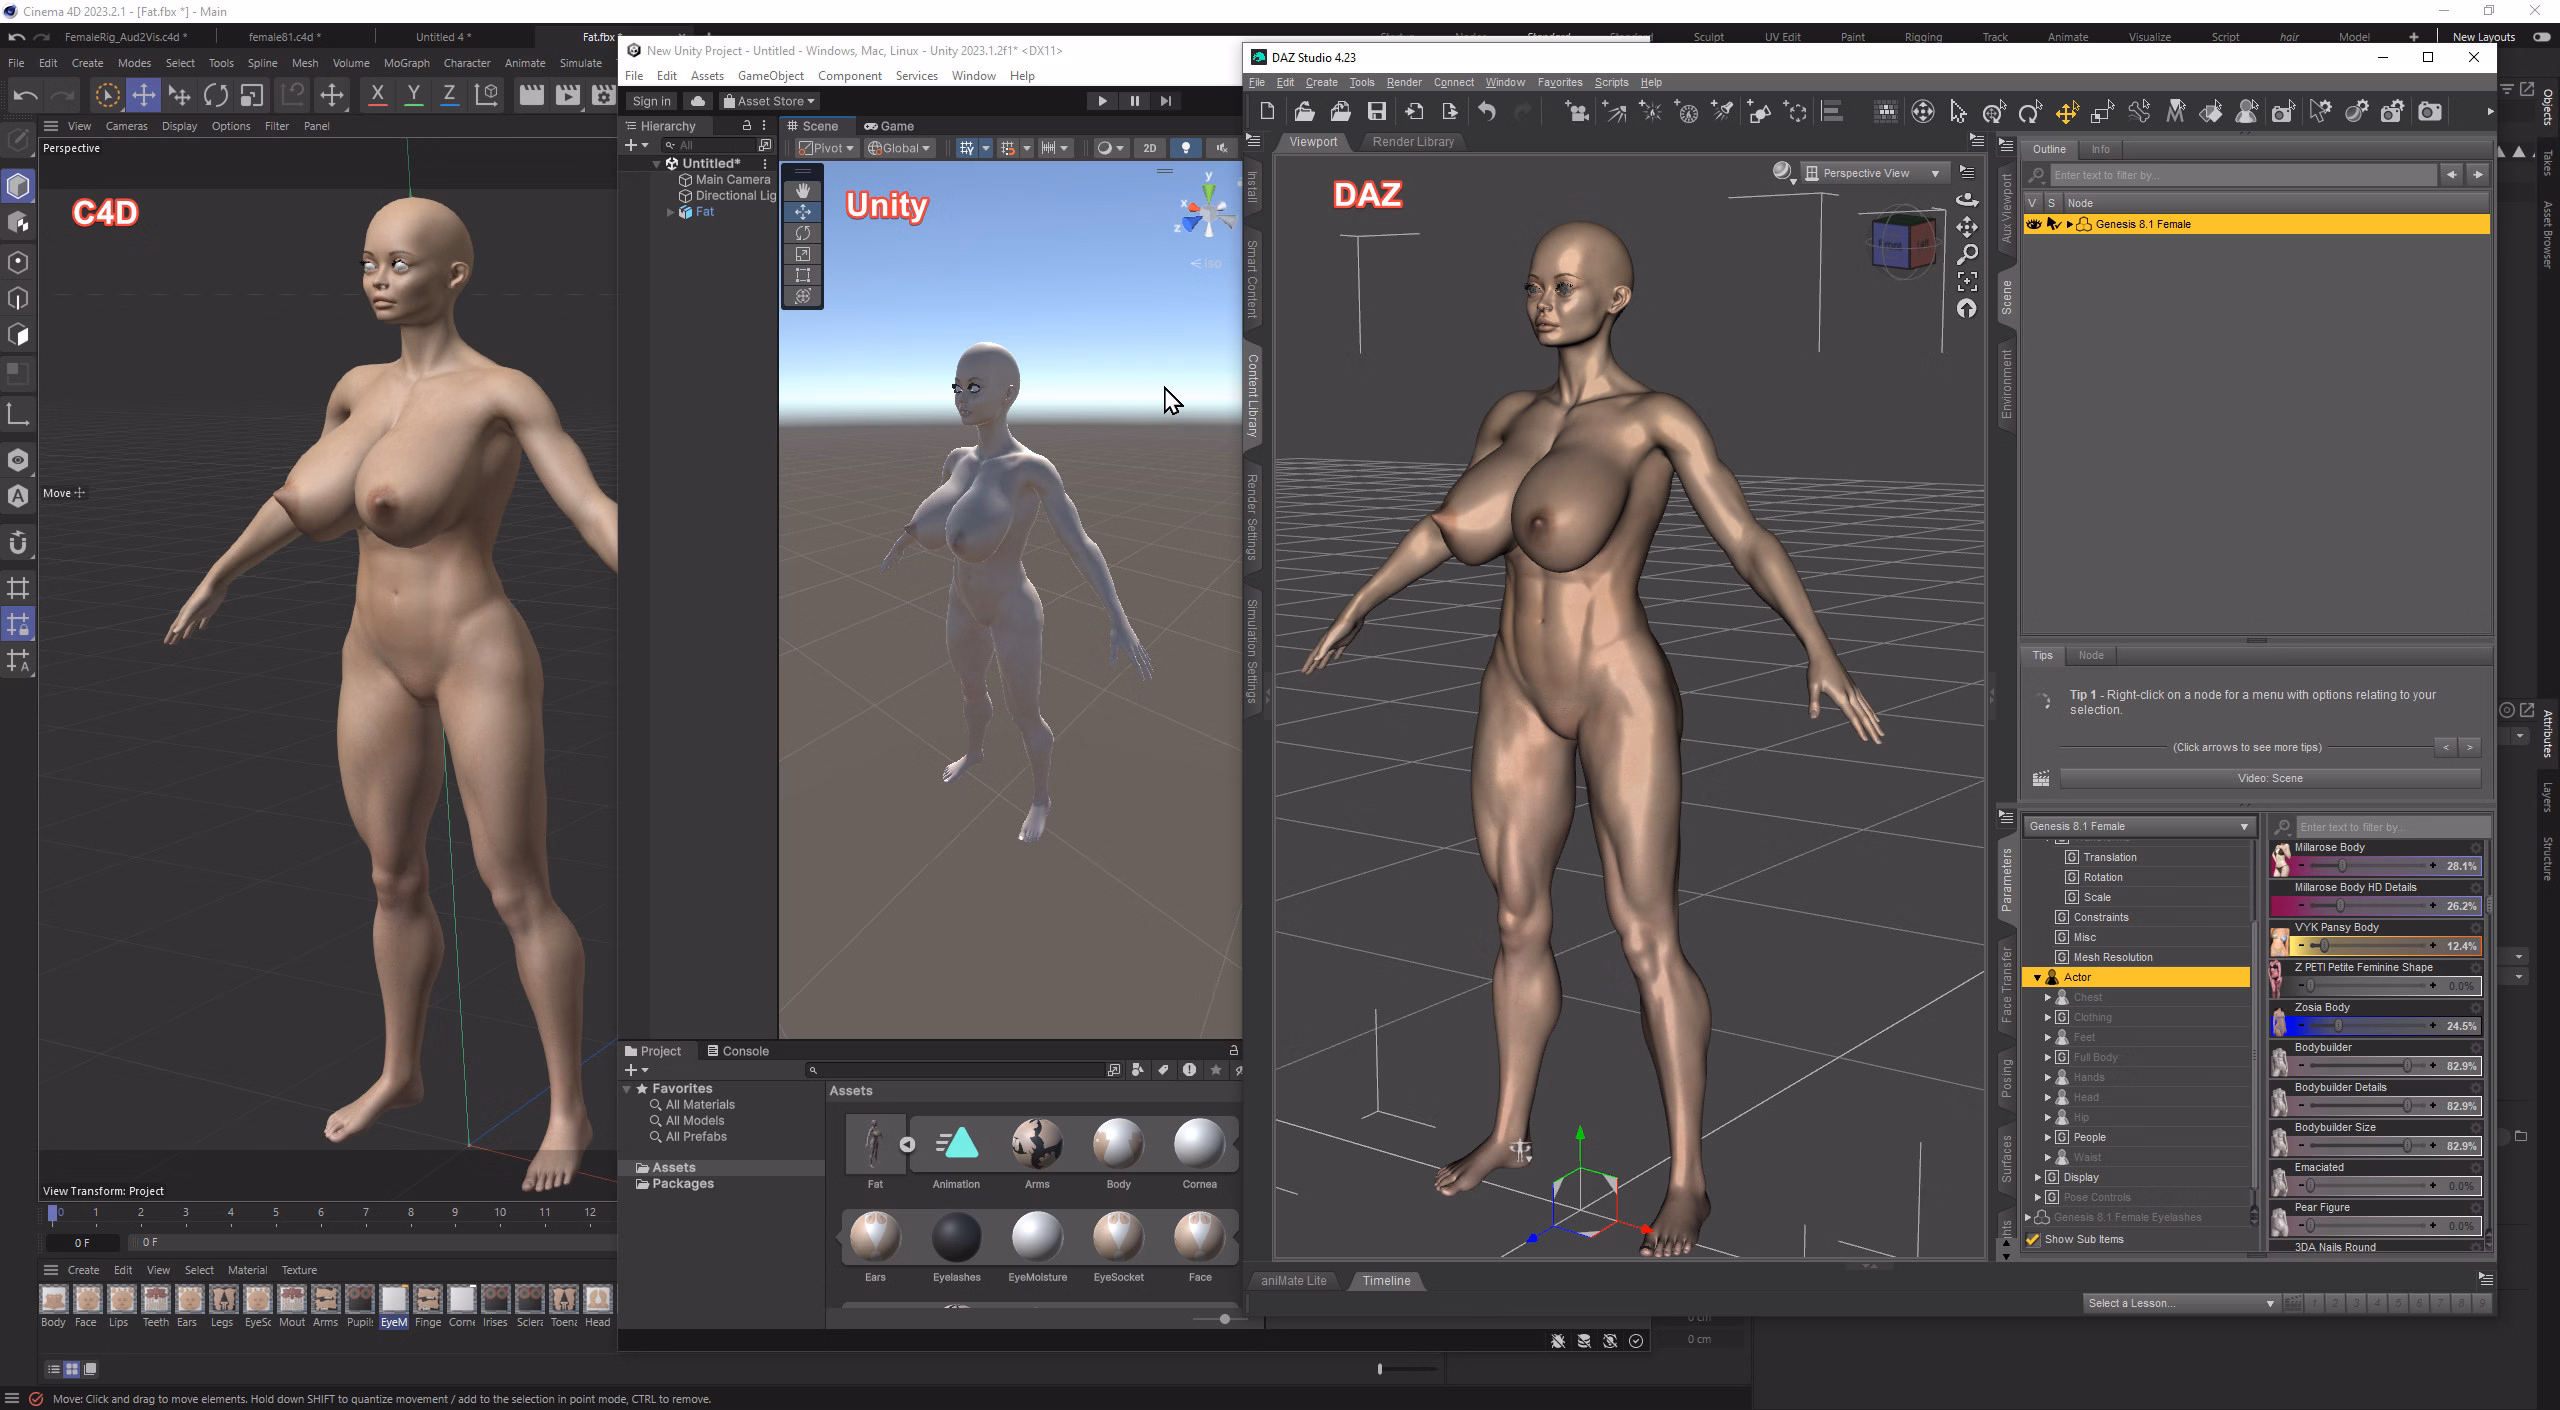Open Select a Lesson dropdown
Screen dimensions: 2560x1410
2182,1303
